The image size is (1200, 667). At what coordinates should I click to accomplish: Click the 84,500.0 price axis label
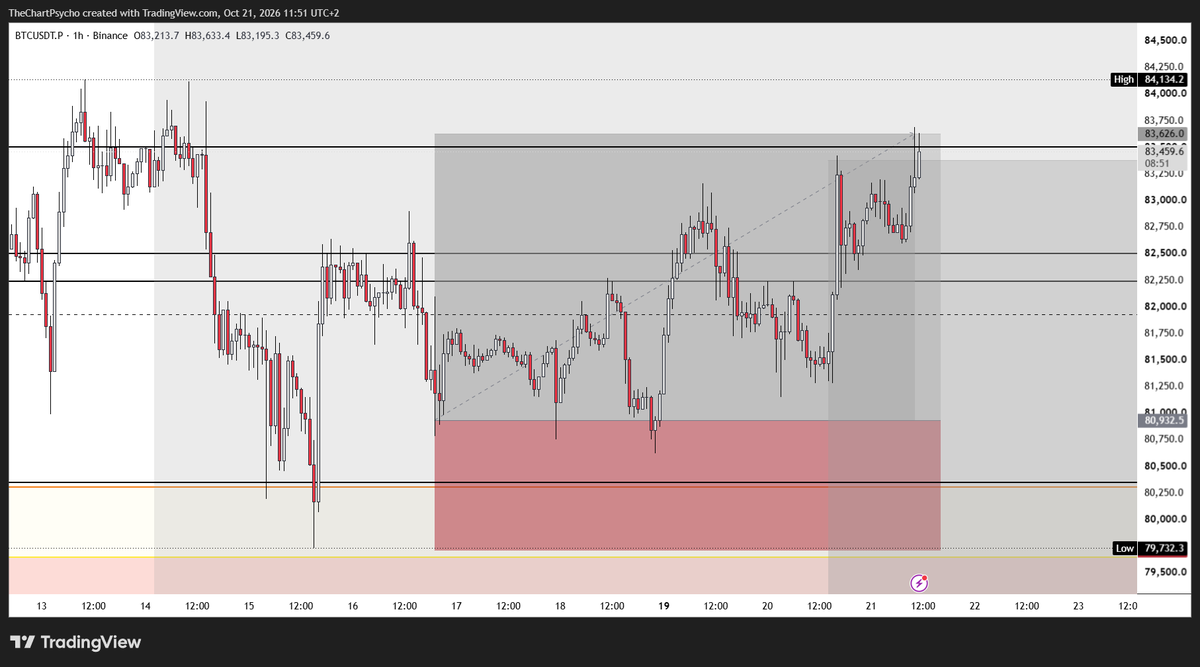[1165, 40]
